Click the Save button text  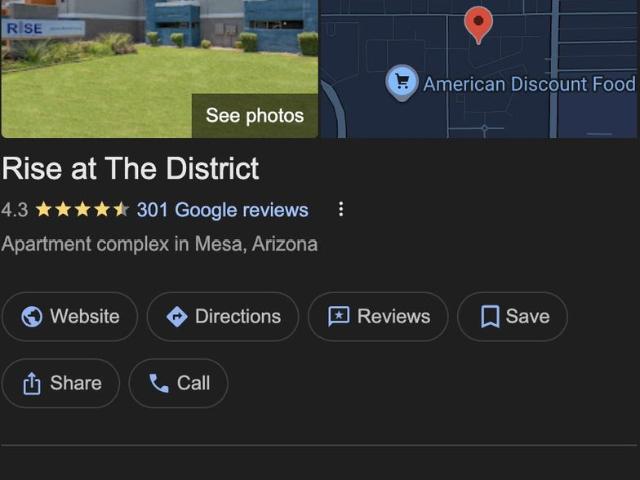tap(528, 316)
